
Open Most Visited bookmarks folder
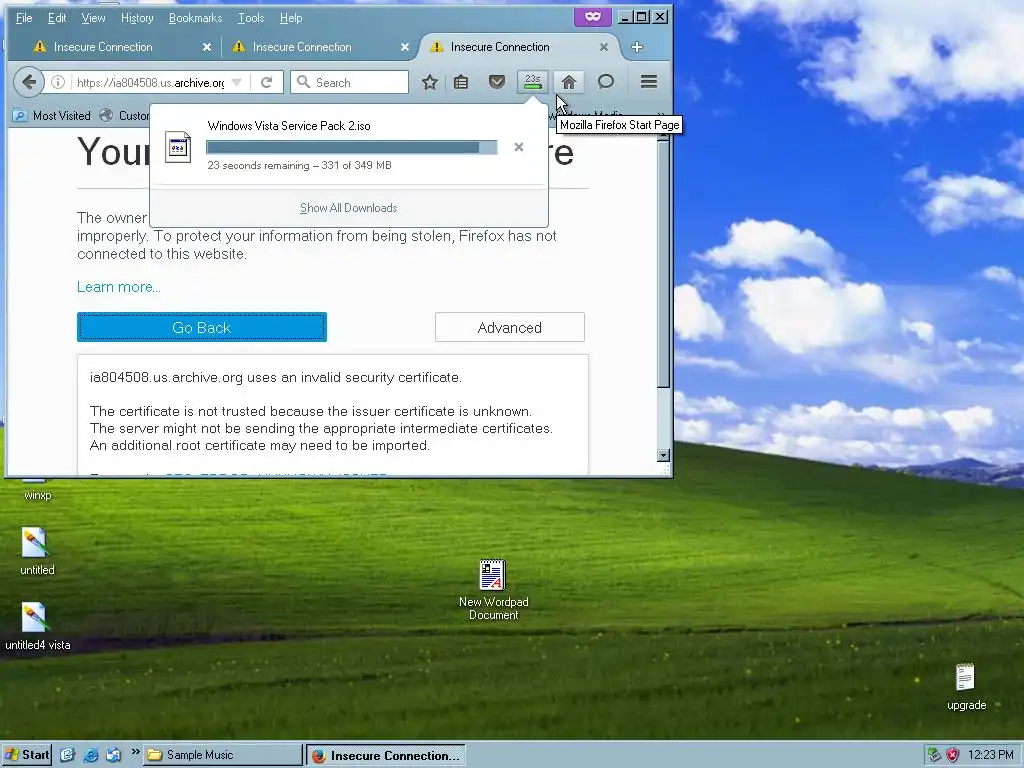[52, 116]
